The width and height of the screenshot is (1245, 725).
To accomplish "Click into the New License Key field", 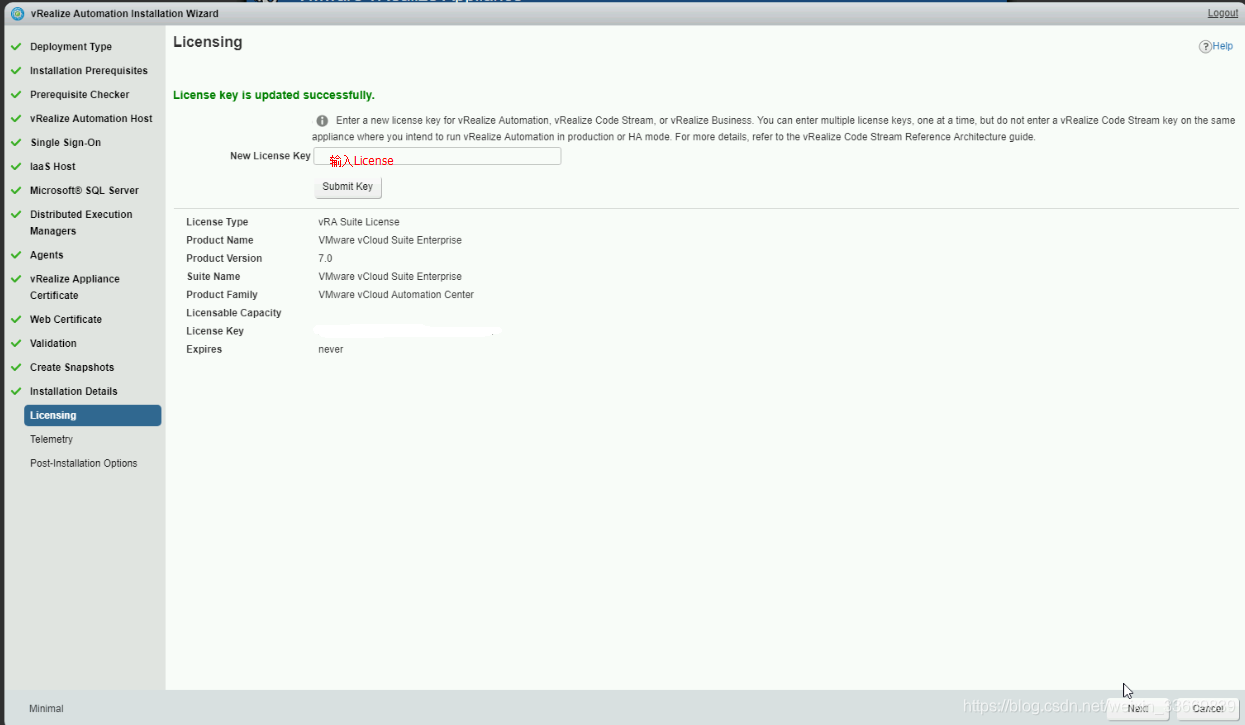I will click(x=437, y=156).
